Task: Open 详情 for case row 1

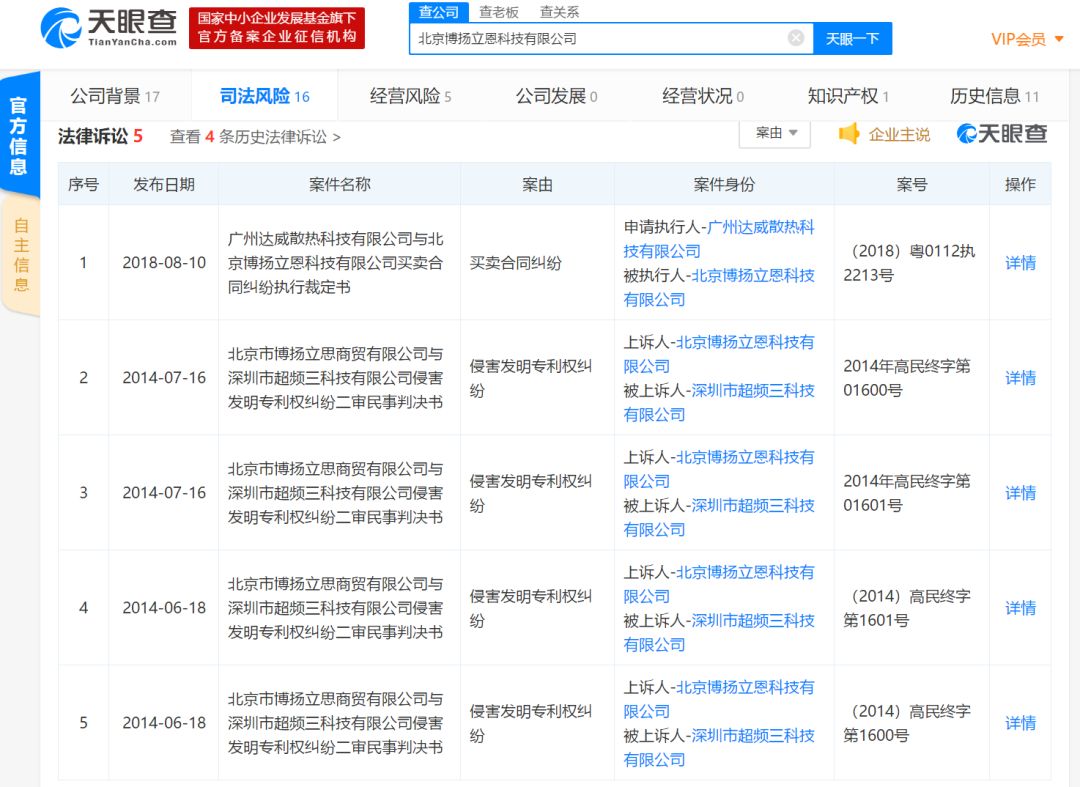Action: tap(1020, 263)
